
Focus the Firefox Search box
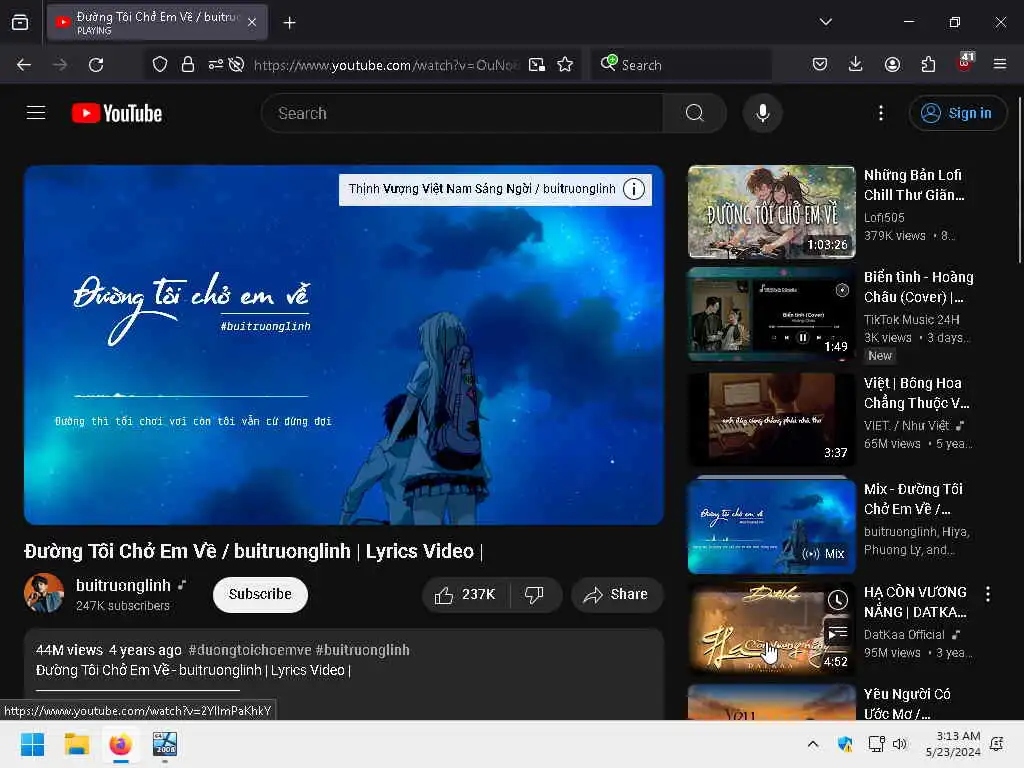[681, 65]
